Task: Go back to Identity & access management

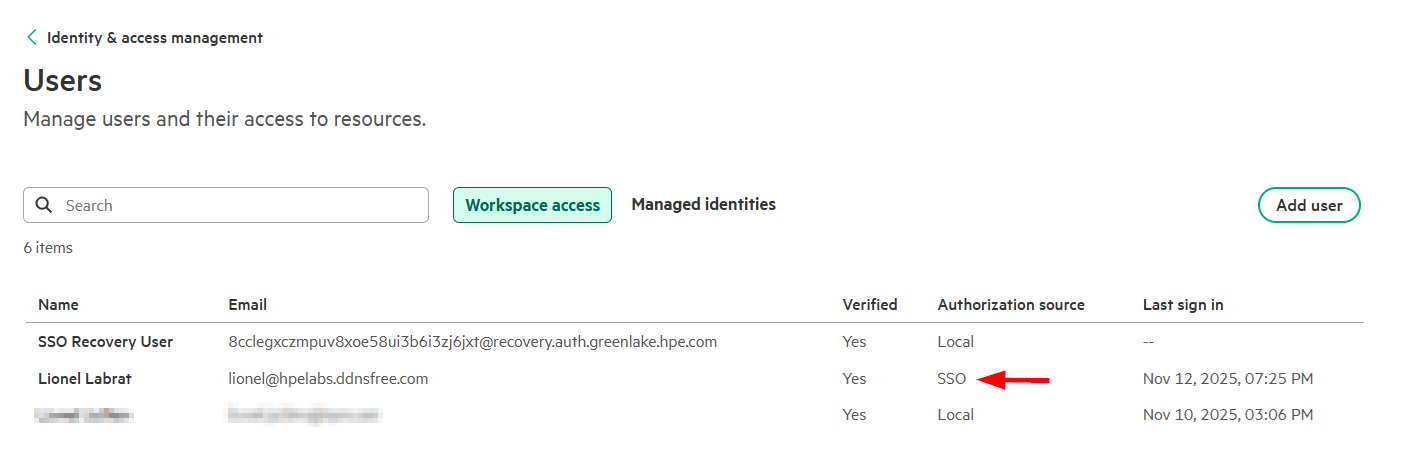Action: click(x=154, y=38)
